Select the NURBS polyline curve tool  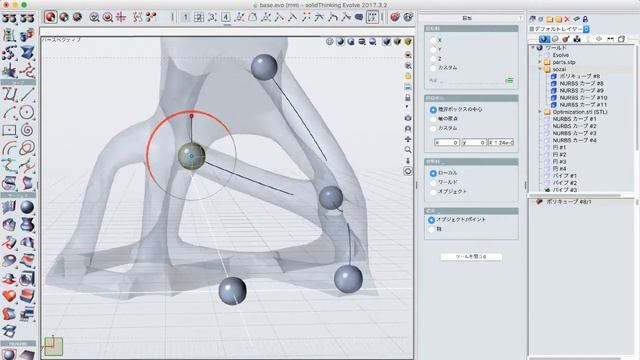(9, 94)
